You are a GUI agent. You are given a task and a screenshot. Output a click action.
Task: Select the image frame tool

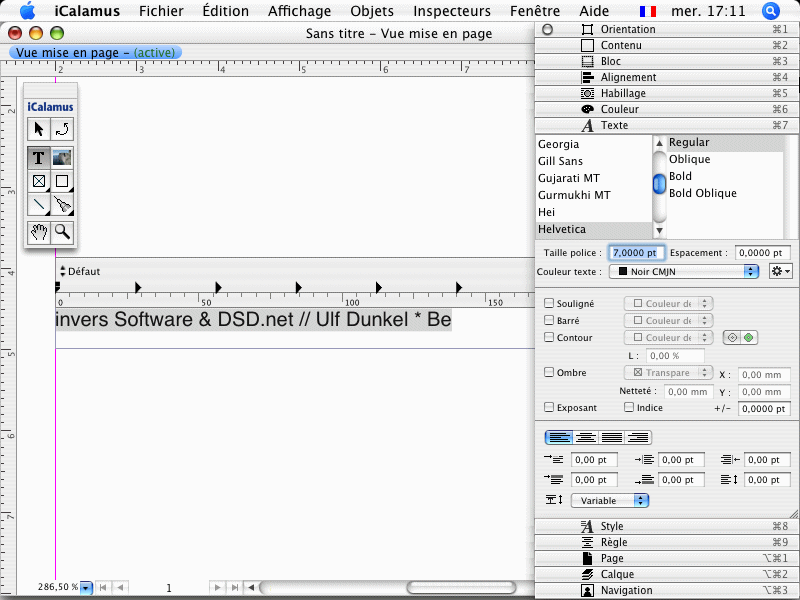tap(62, 158)
